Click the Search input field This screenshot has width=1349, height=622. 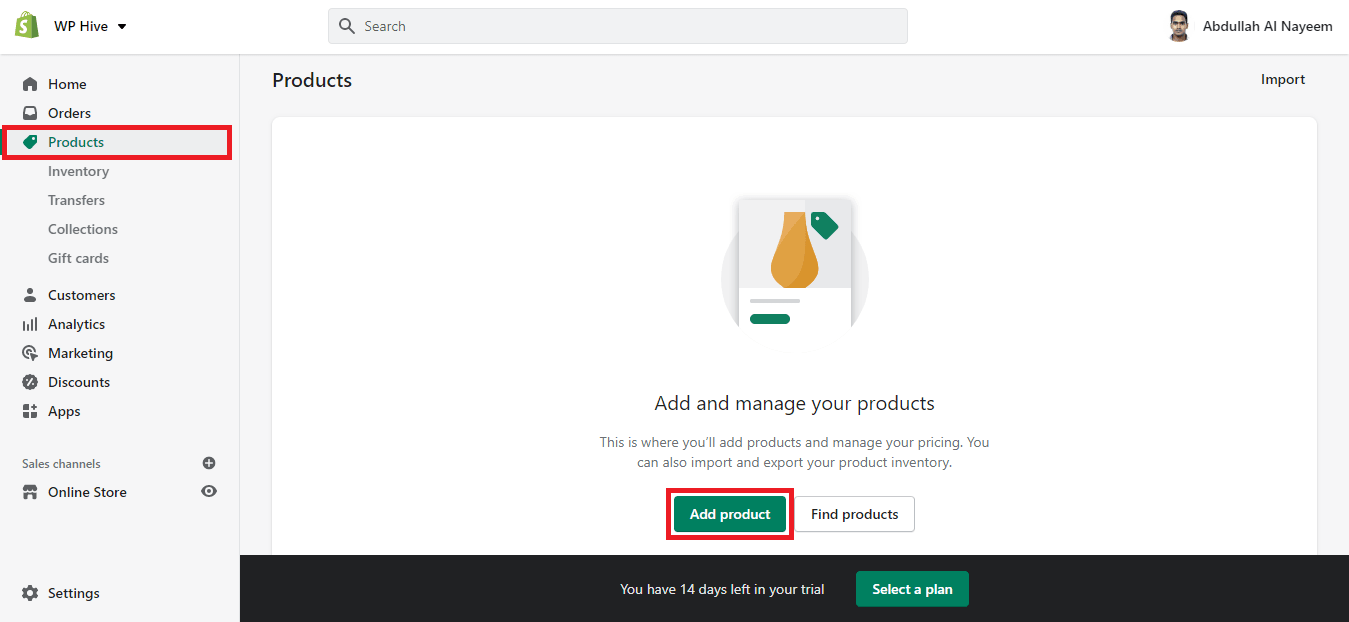[x=617, y=26]
